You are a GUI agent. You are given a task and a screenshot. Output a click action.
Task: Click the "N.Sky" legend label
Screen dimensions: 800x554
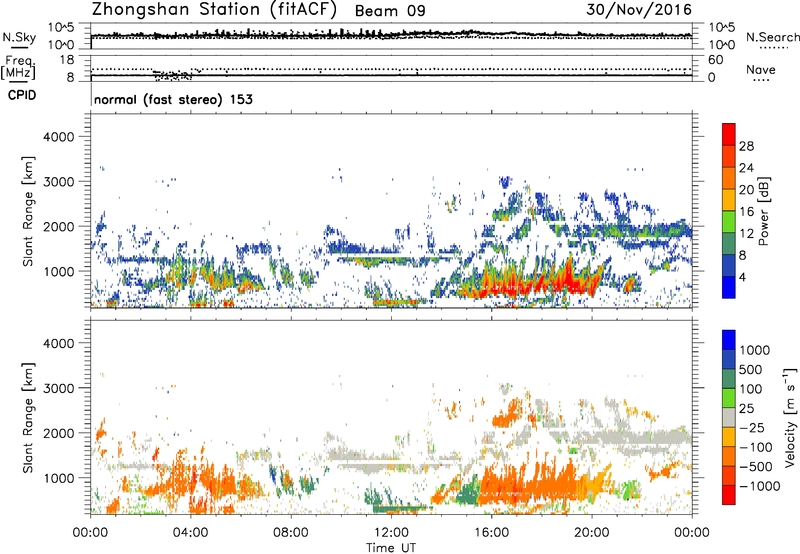(x=19, y=37)
